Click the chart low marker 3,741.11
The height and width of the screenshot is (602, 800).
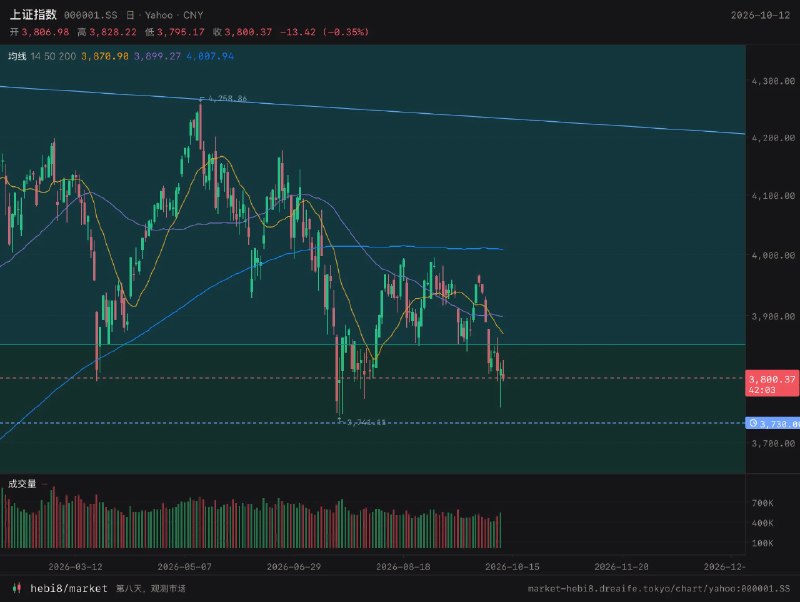[x=366, y=422]
